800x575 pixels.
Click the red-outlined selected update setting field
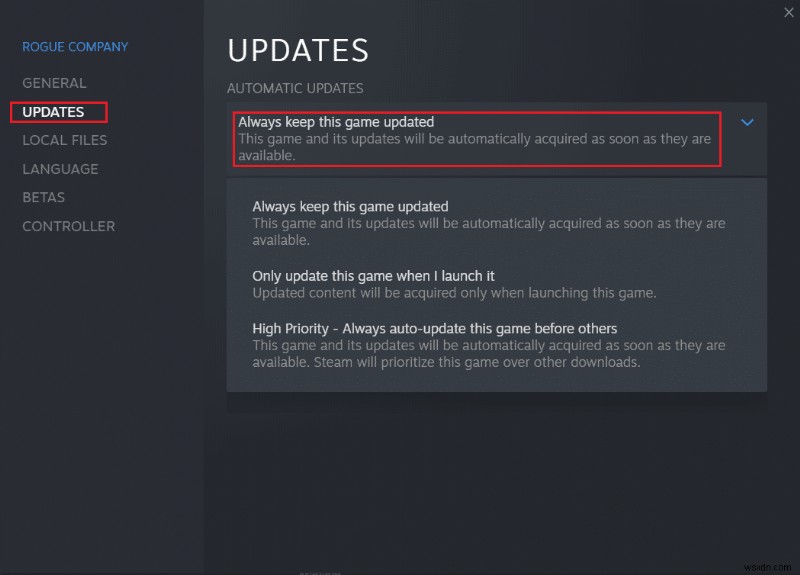(477, 139)
